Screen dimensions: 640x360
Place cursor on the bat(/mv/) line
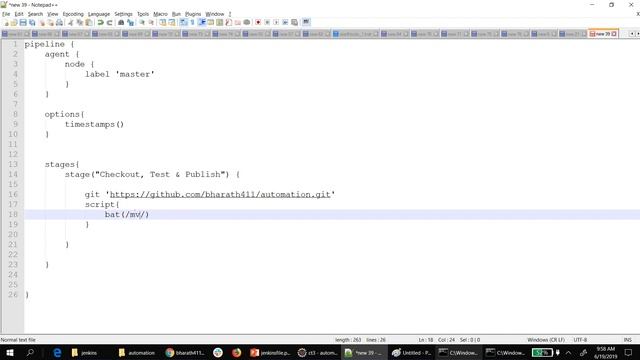[332, 214]
